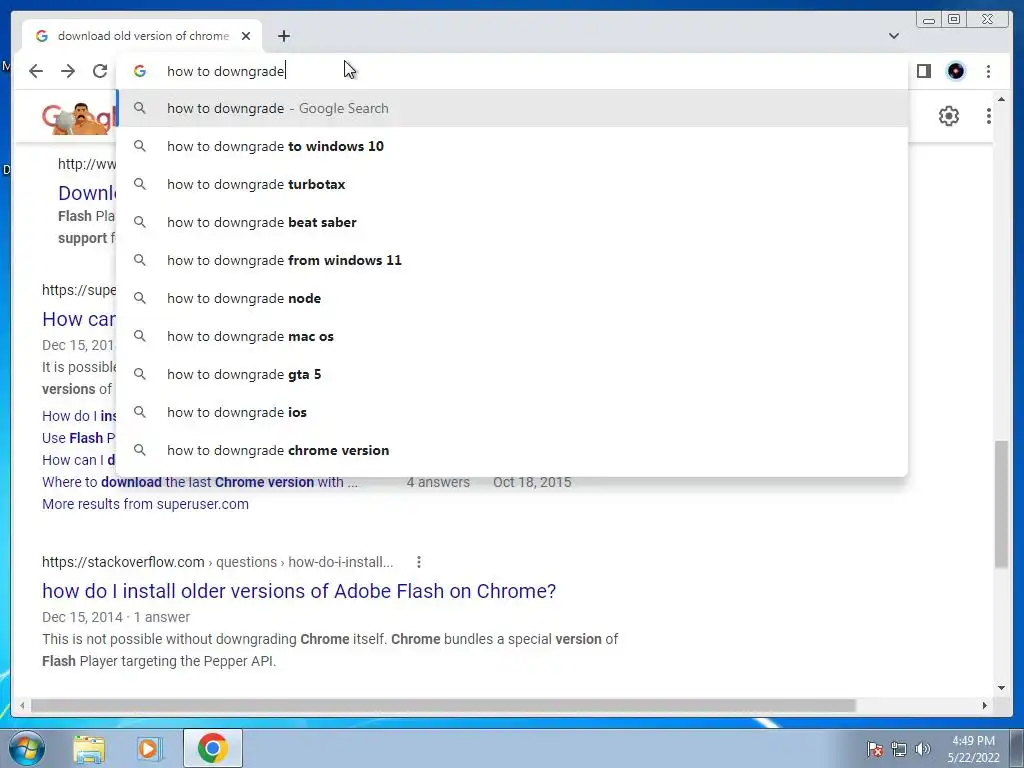Select 'how to downgrade - Google Search' suggestion
Viewport: 1024px width, 768px height.
click(x=512, y=108)
